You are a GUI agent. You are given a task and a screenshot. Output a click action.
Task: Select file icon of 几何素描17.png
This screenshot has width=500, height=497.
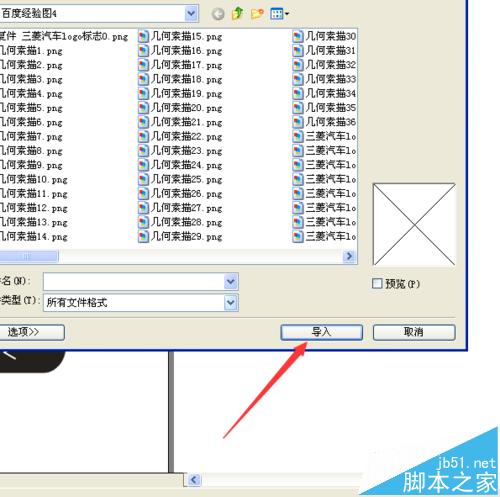tap(143, 65)
